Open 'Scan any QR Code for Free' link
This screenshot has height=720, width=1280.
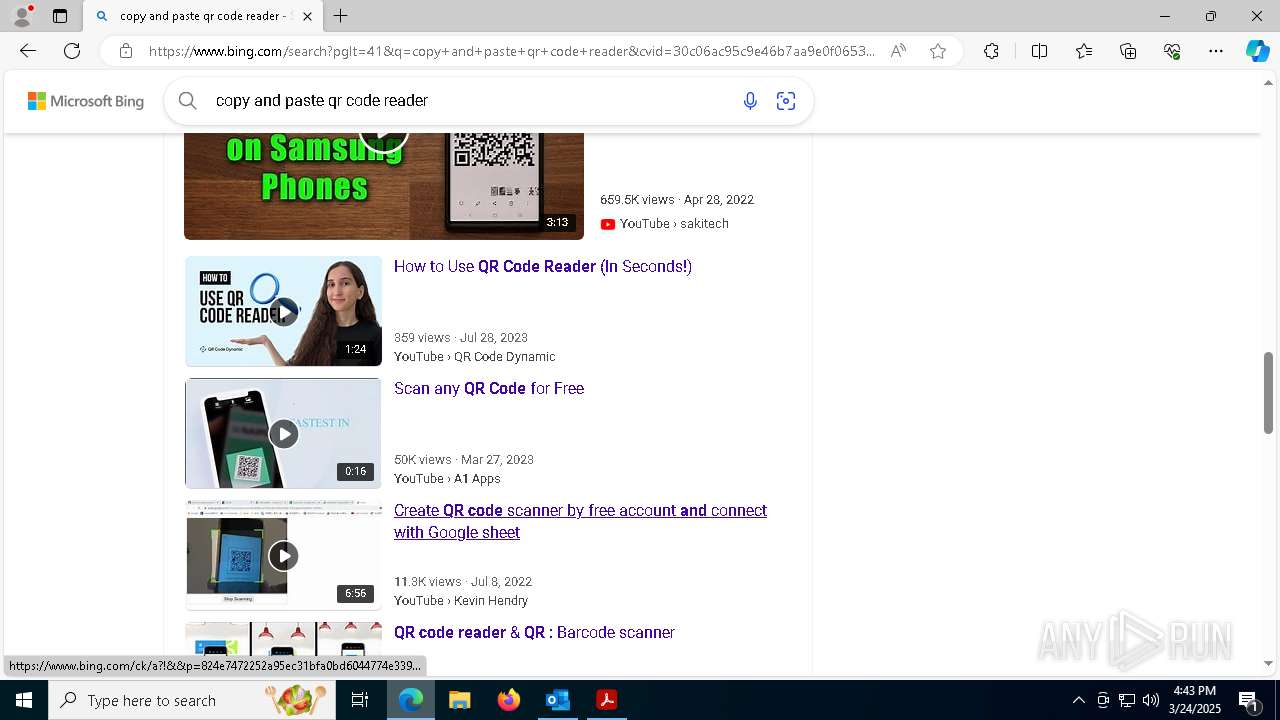pyautogui.click(x=489, y=388)
